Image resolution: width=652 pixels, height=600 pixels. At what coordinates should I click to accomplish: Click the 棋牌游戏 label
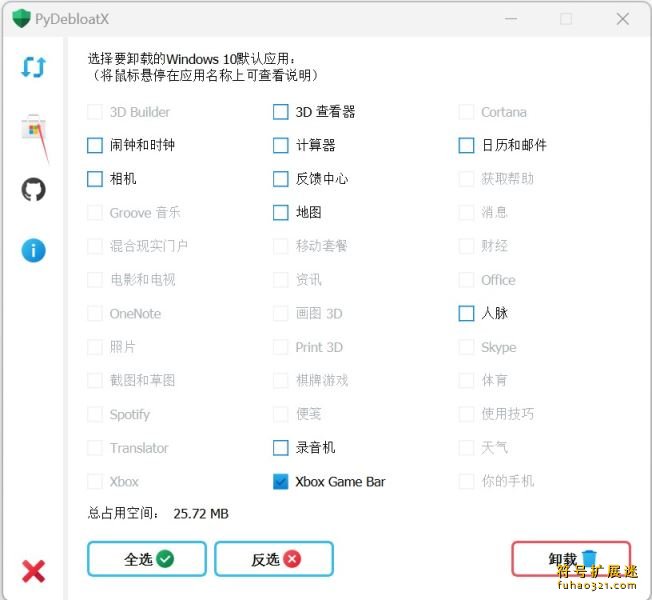(322, 380)
